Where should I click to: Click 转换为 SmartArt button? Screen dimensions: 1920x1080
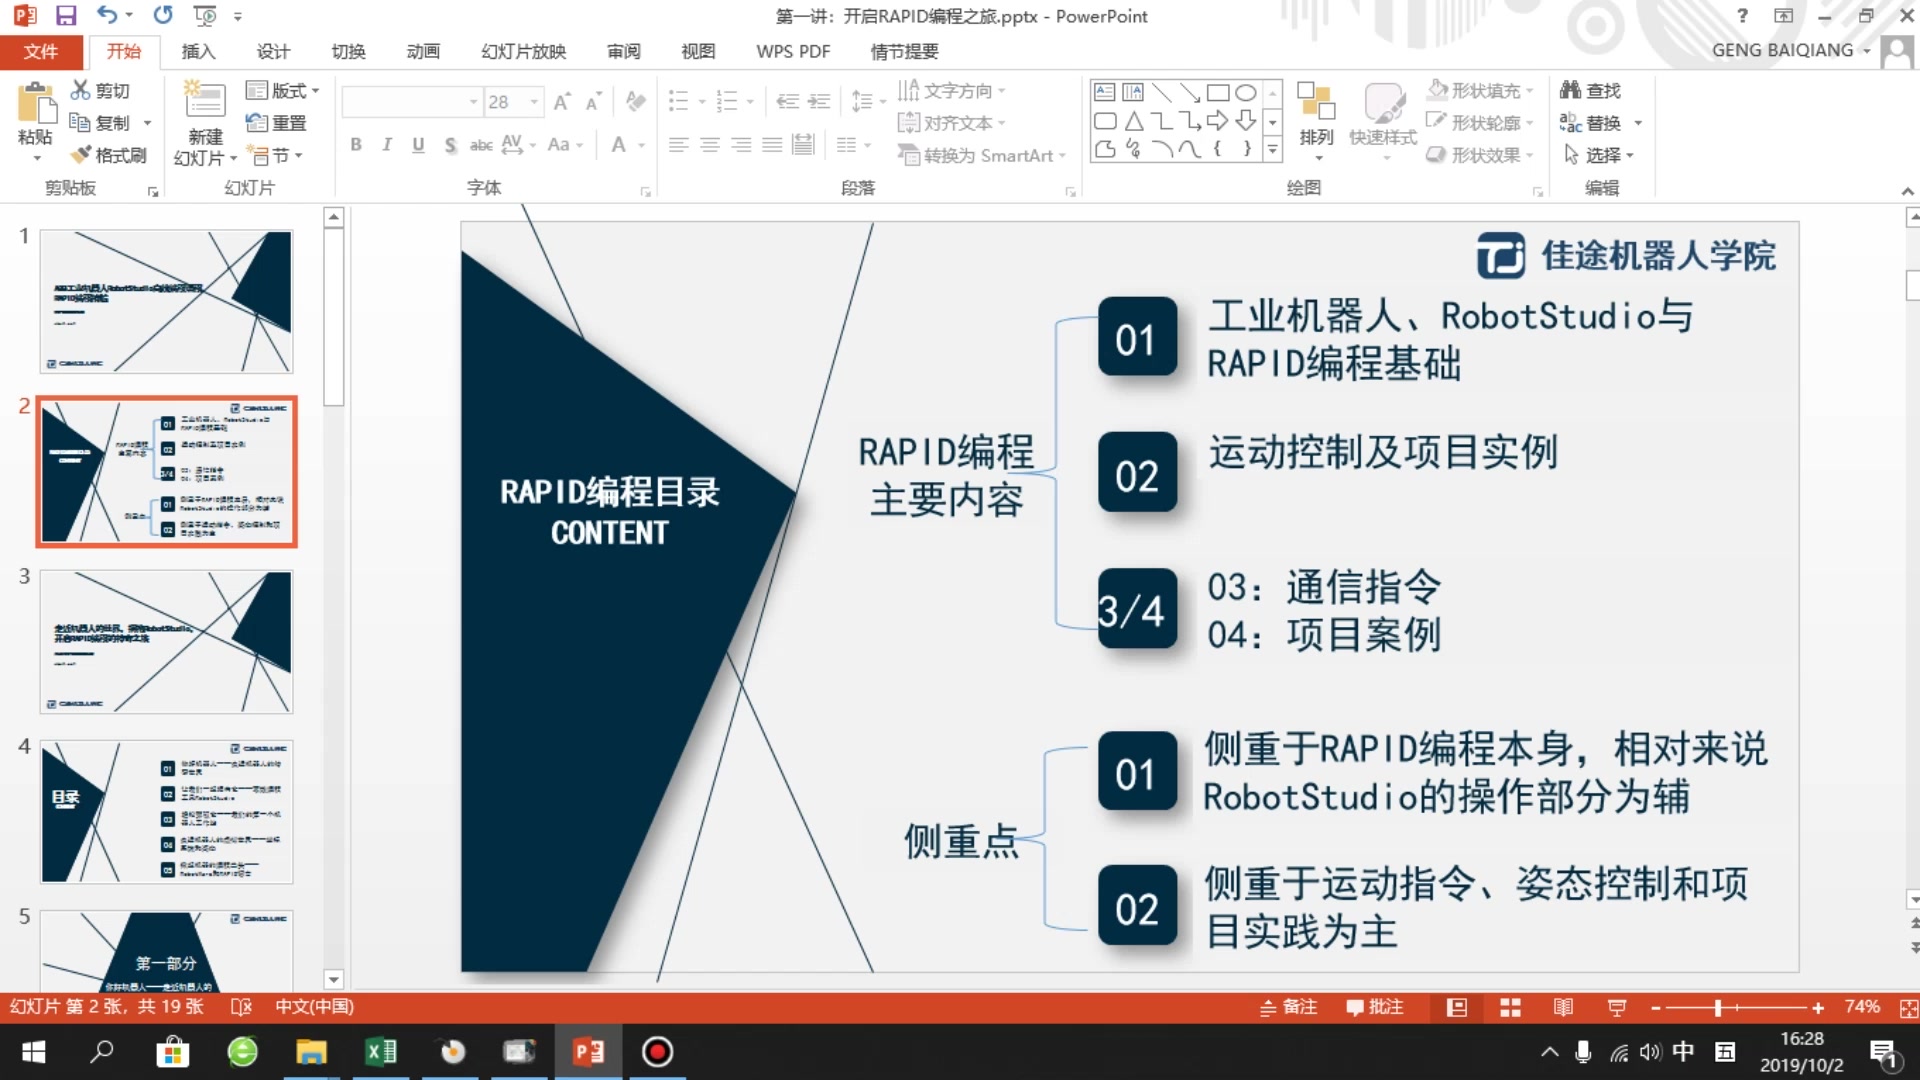click(x=982, y=155)
